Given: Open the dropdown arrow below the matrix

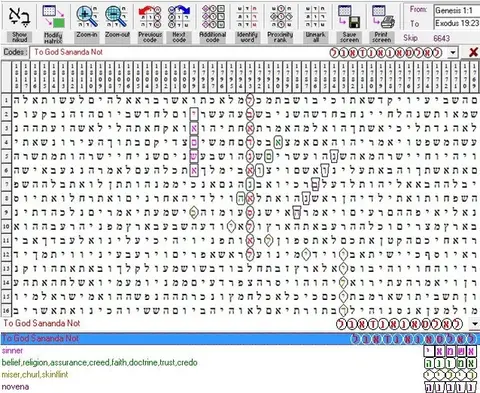Looking at the screenshot, I should pyautogui.click(x=474, y=324).
